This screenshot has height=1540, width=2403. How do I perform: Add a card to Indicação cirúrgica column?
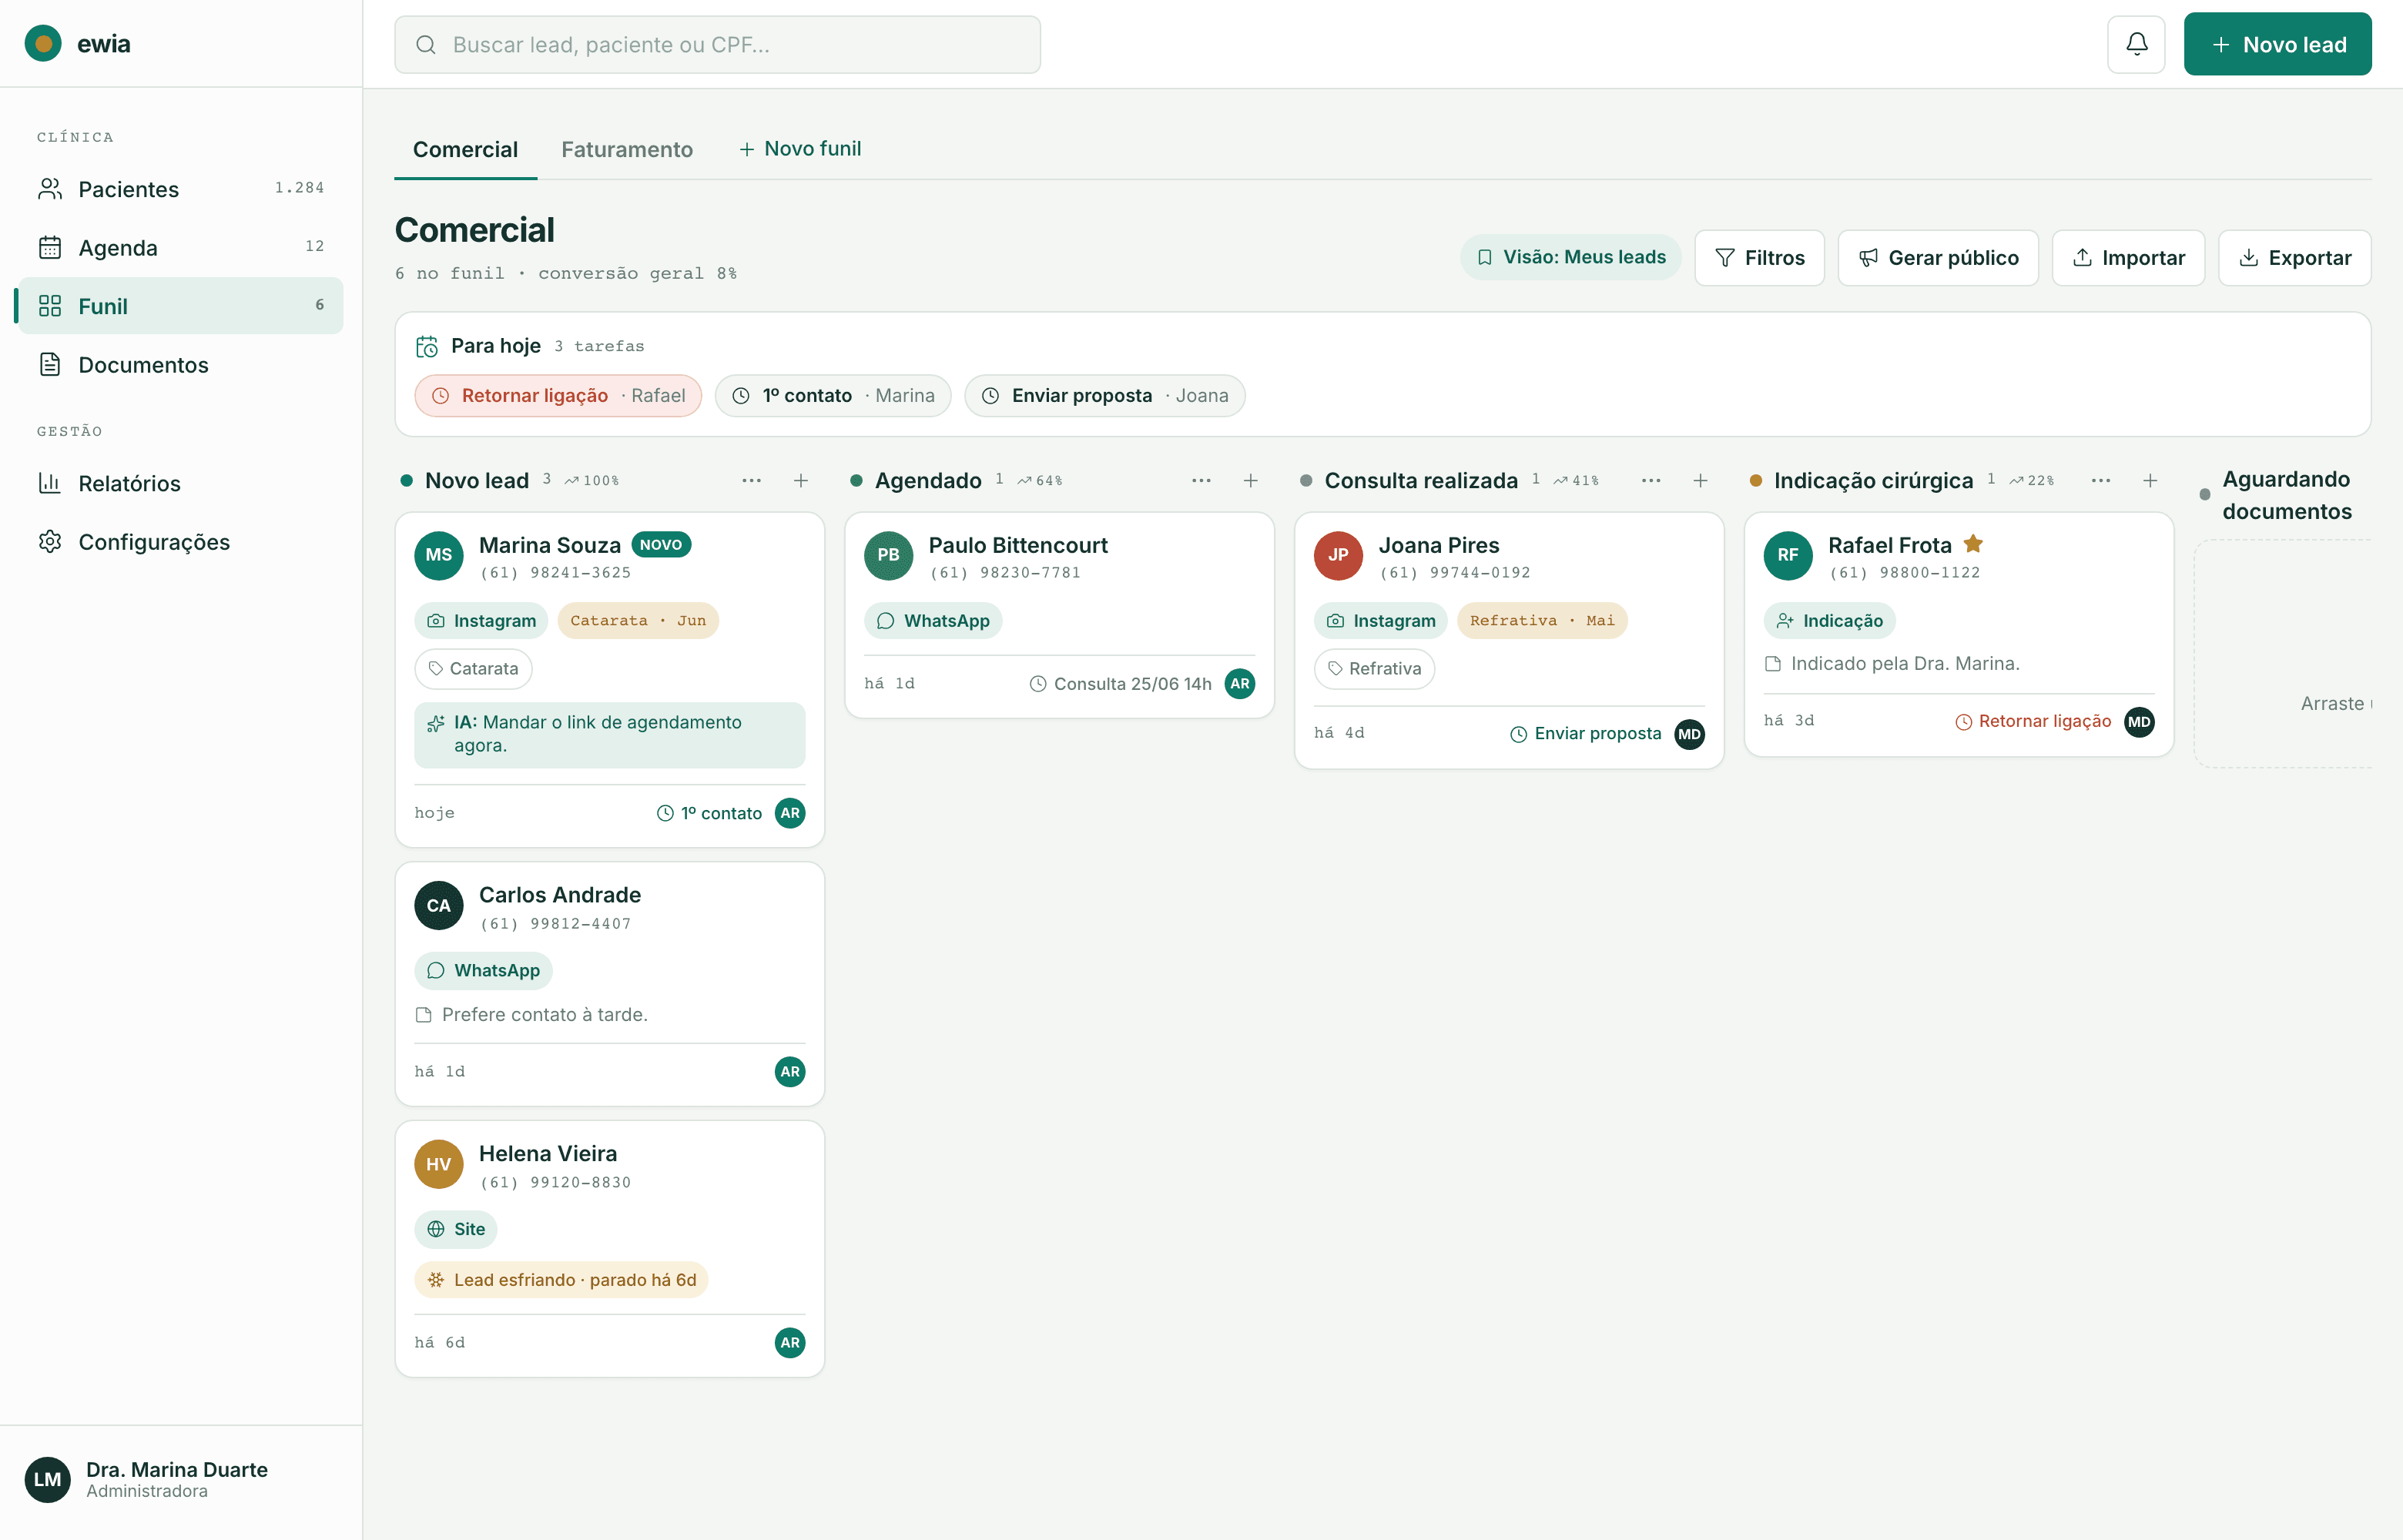point(2150,481)
